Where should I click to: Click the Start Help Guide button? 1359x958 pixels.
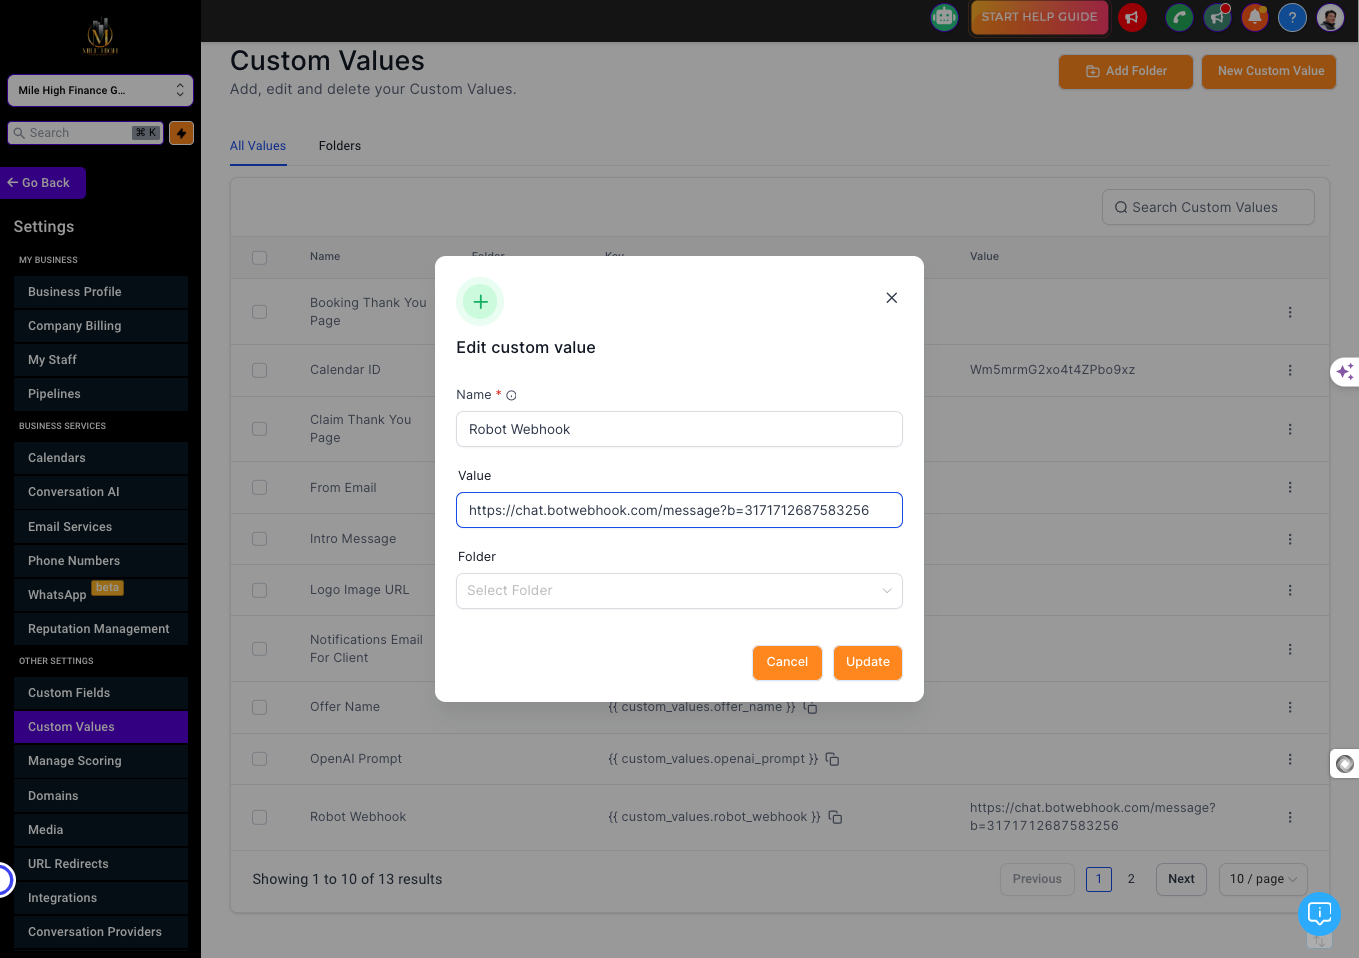tap(1039, 17)
